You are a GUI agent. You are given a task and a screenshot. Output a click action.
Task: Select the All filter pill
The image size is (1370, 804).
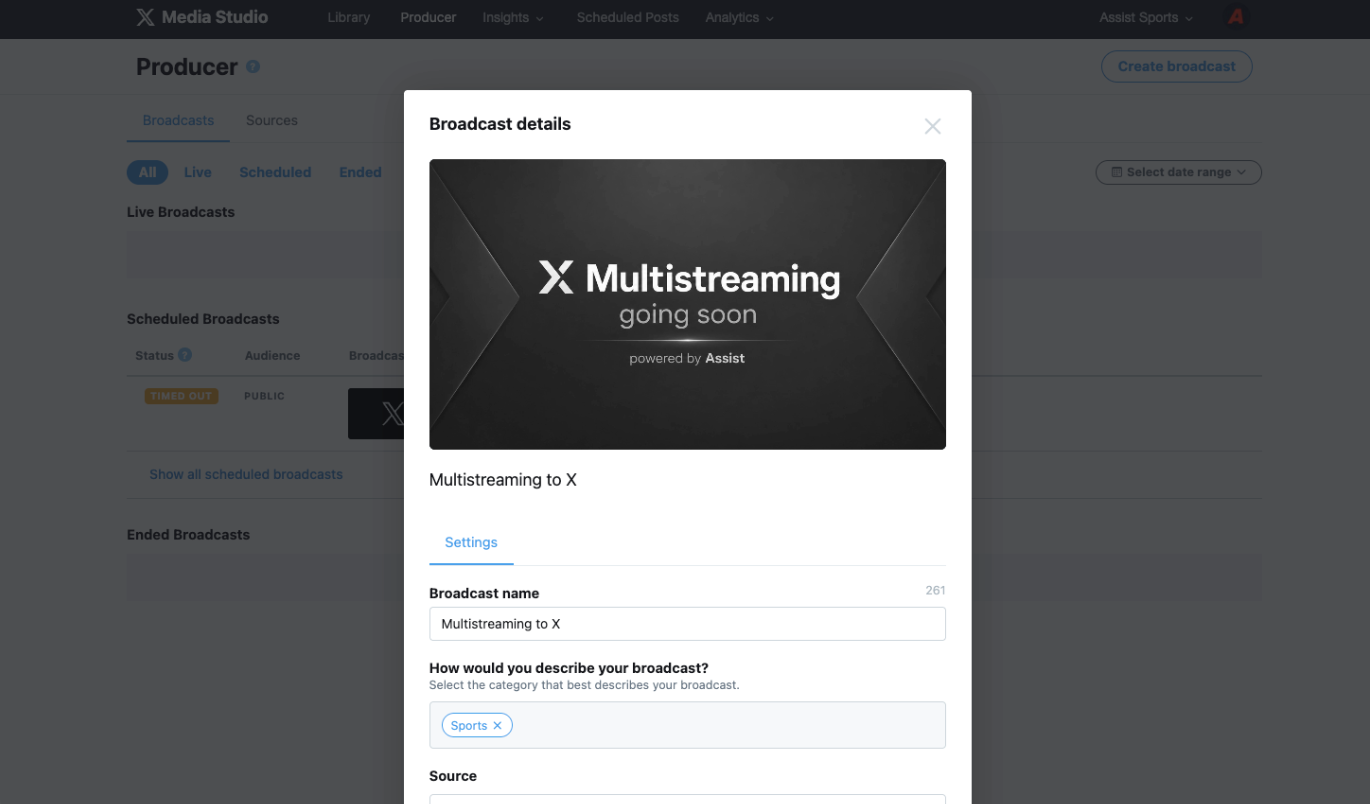click(147, 172)
